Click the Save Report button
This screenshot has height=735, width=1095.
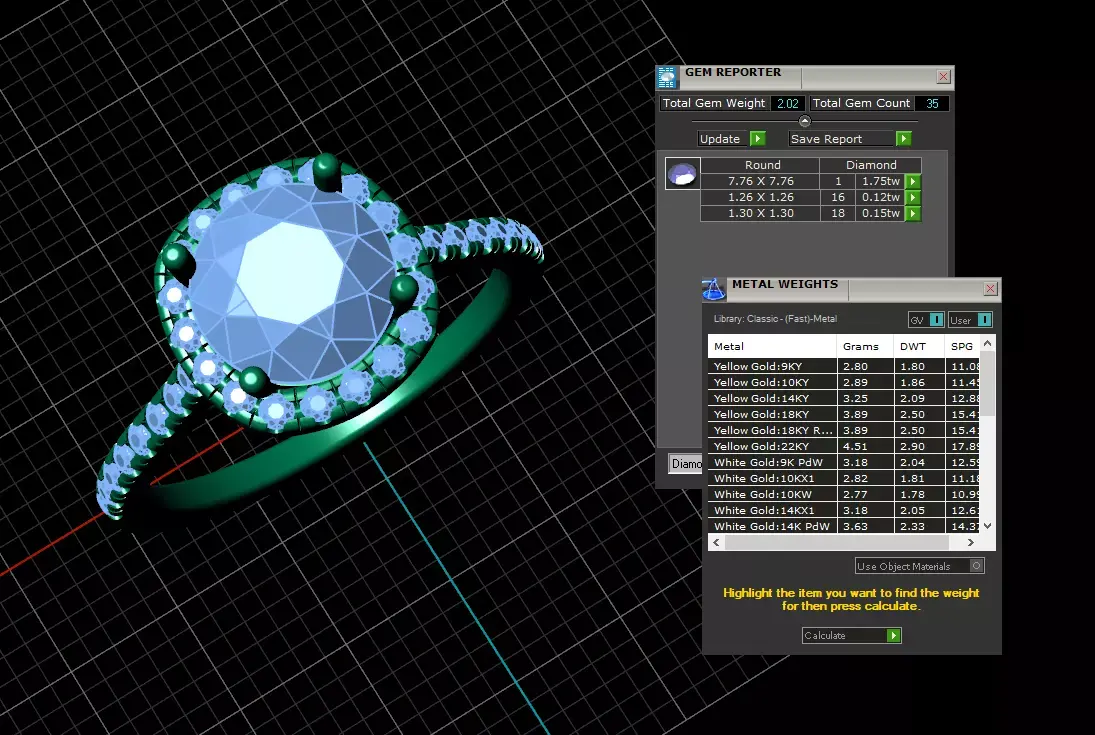point(850,139)
